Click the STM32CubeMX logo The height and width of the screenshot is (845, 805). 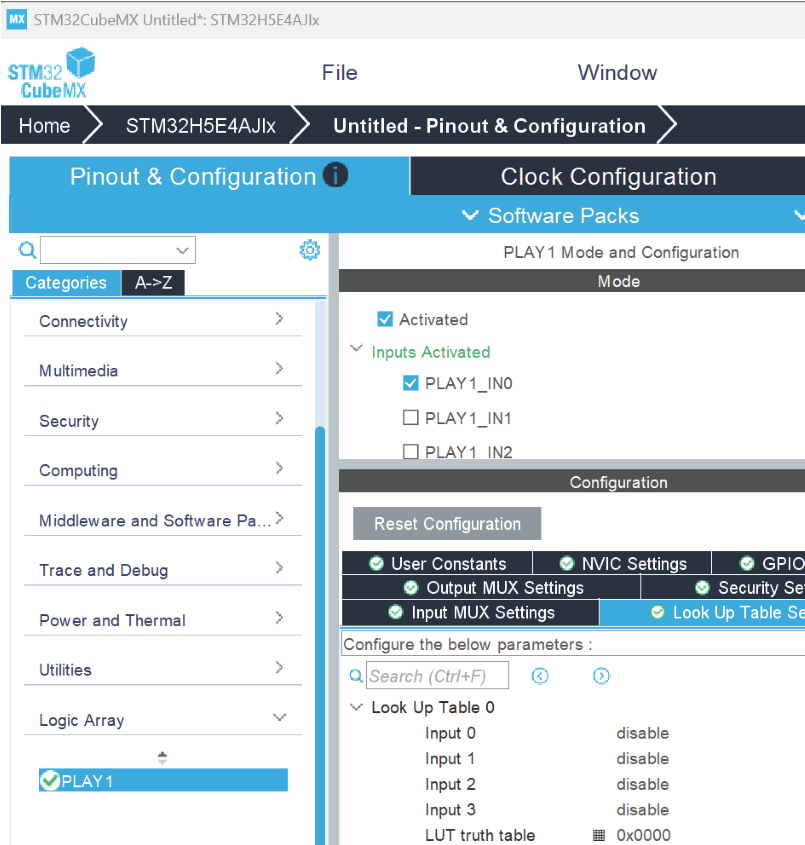[51, 73]
